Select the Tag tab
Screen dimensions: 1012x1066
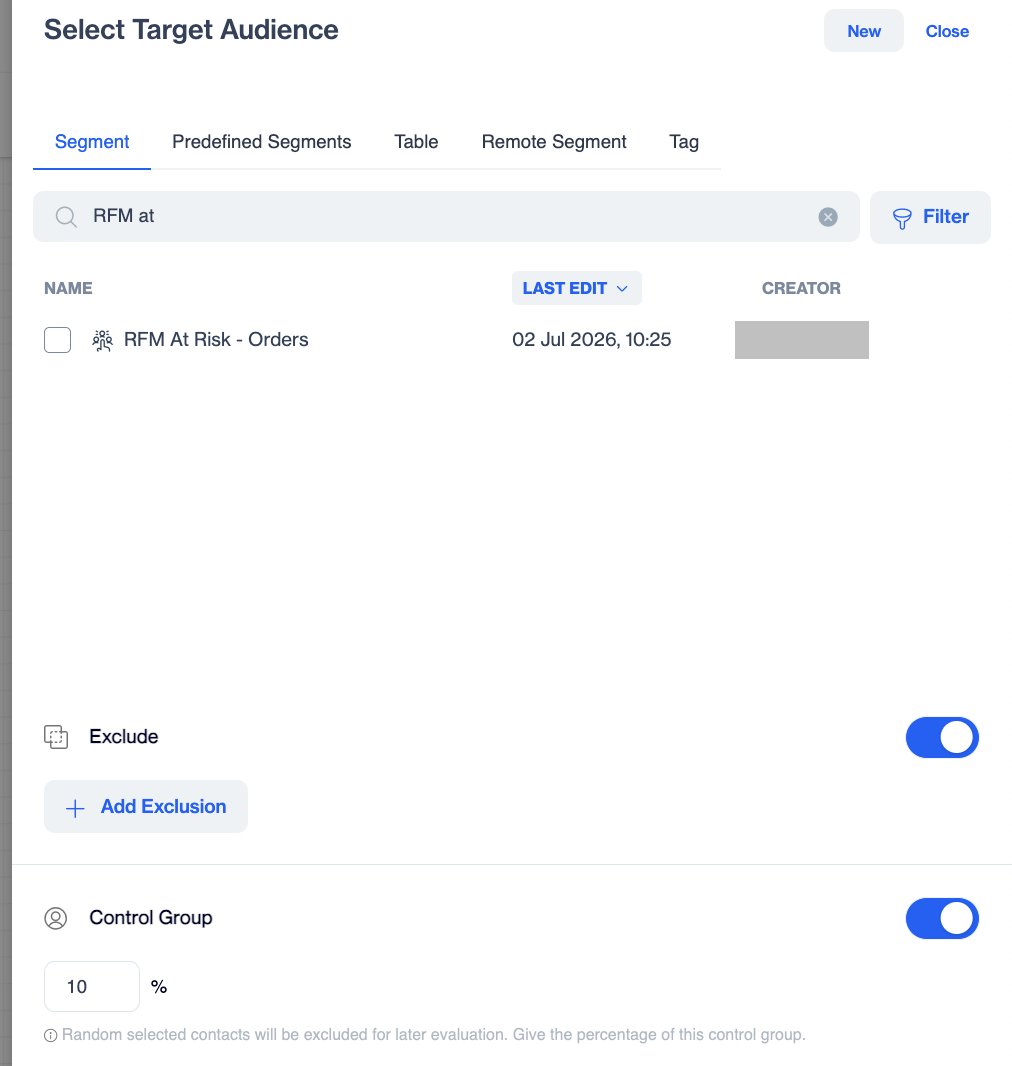(684, 141)
